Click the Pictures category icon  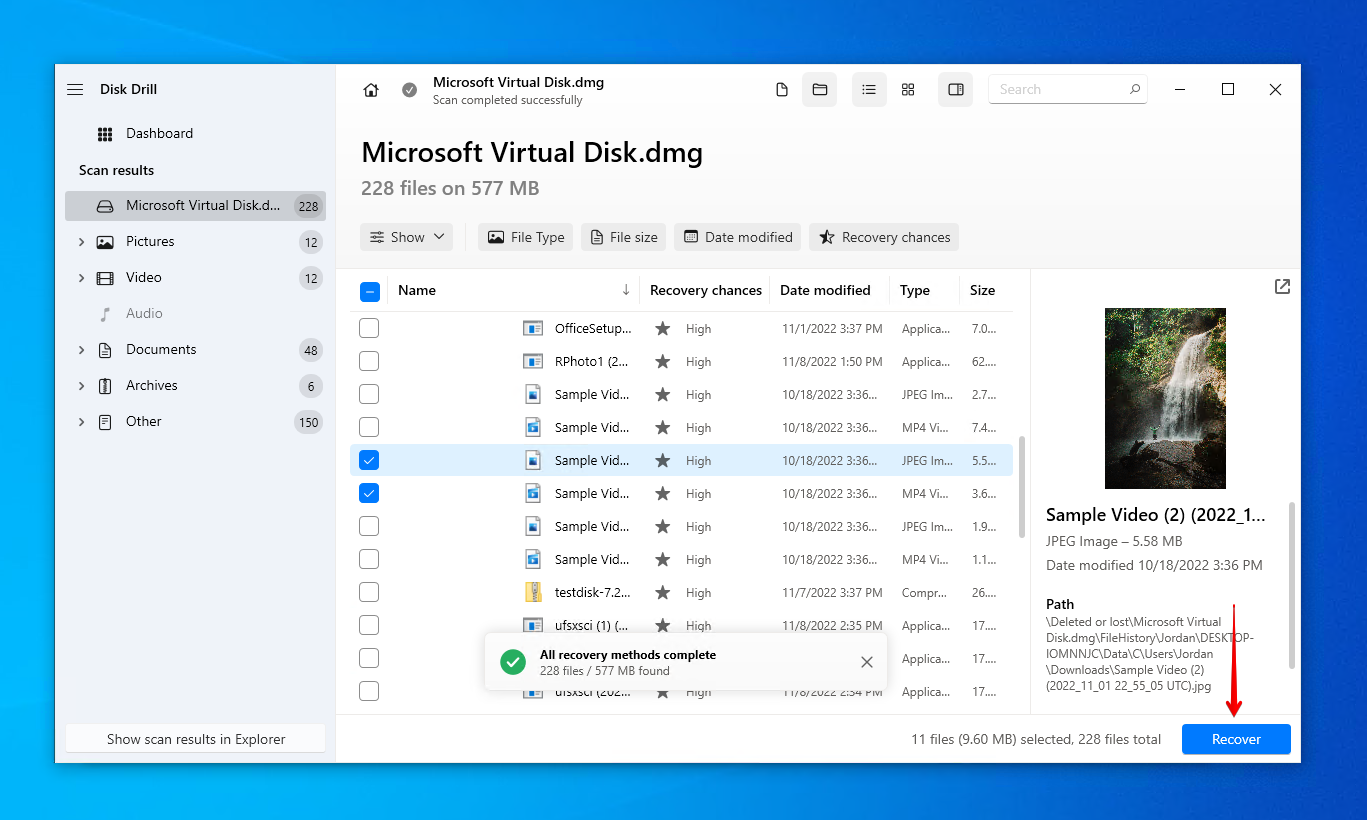(x=105, y=242)
